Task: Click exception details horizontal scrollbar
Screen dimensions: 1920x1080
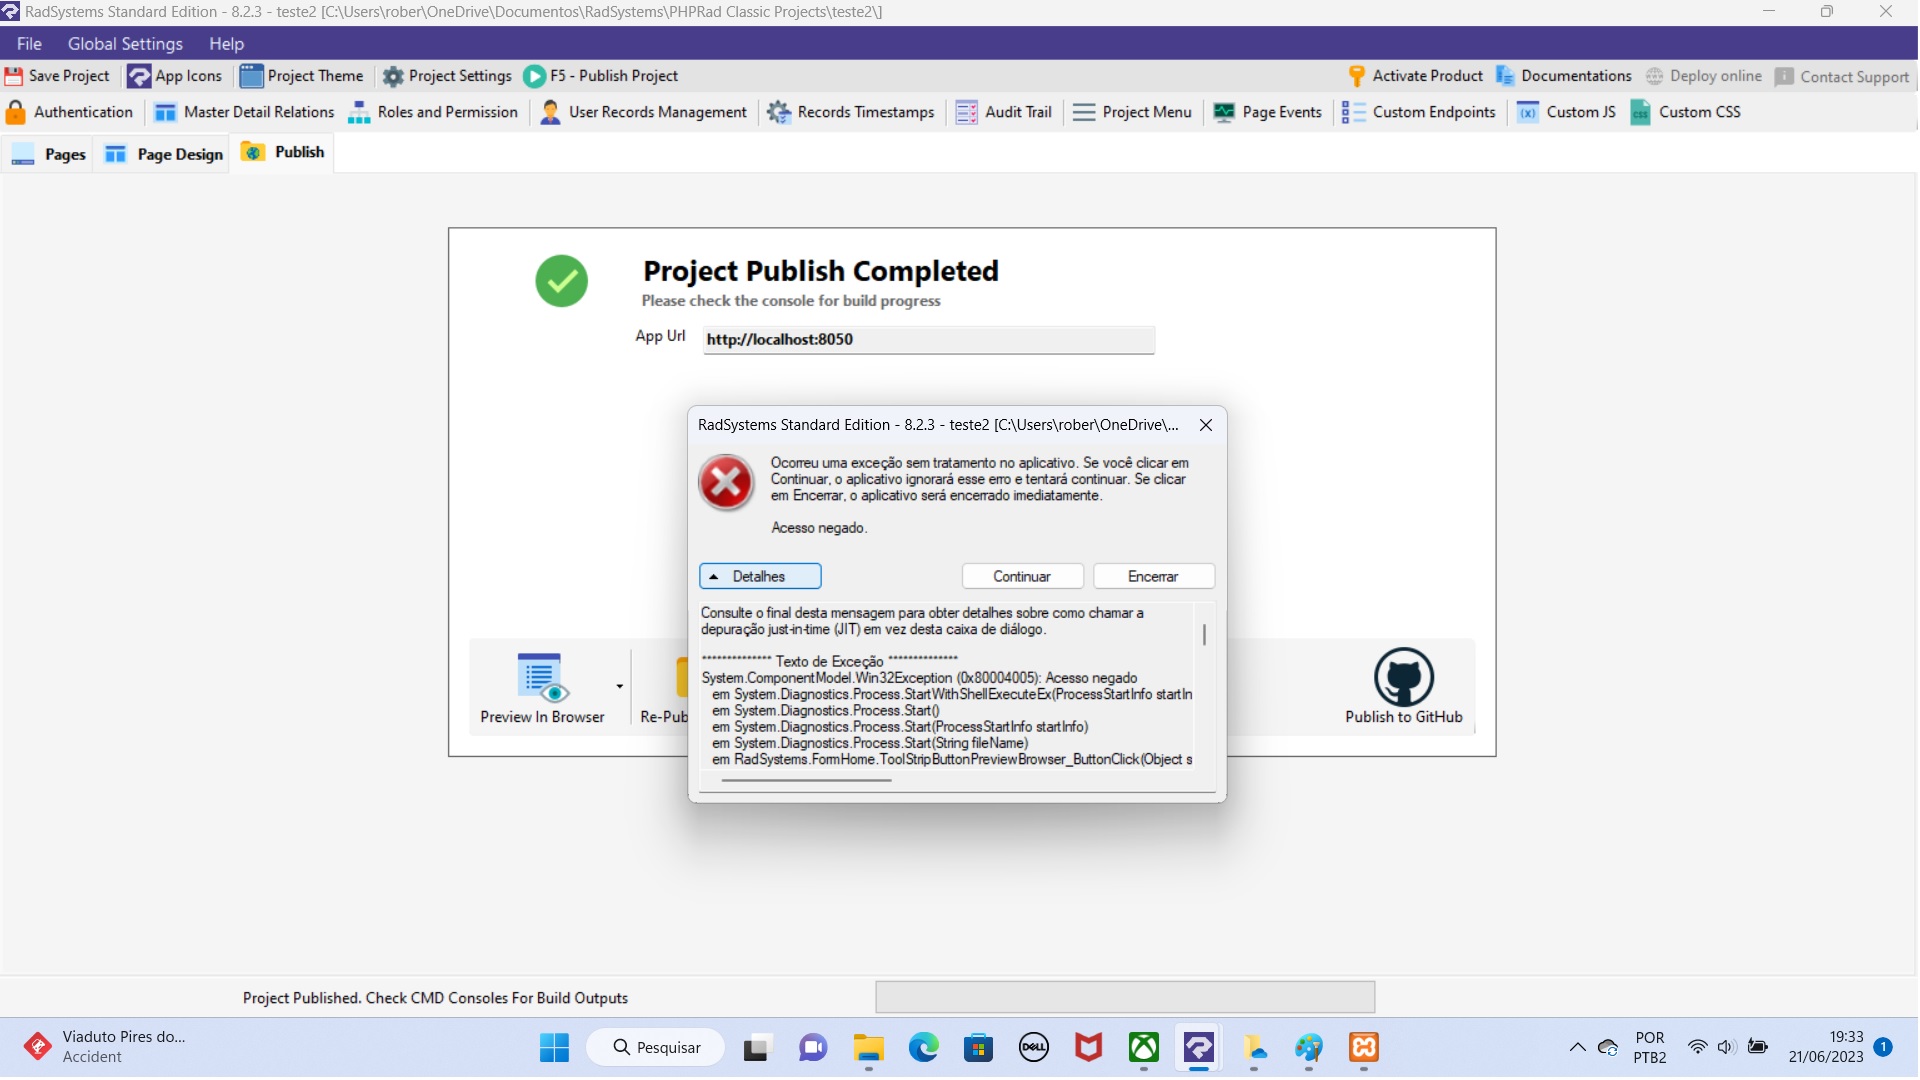Action: (x=806, y=780)
